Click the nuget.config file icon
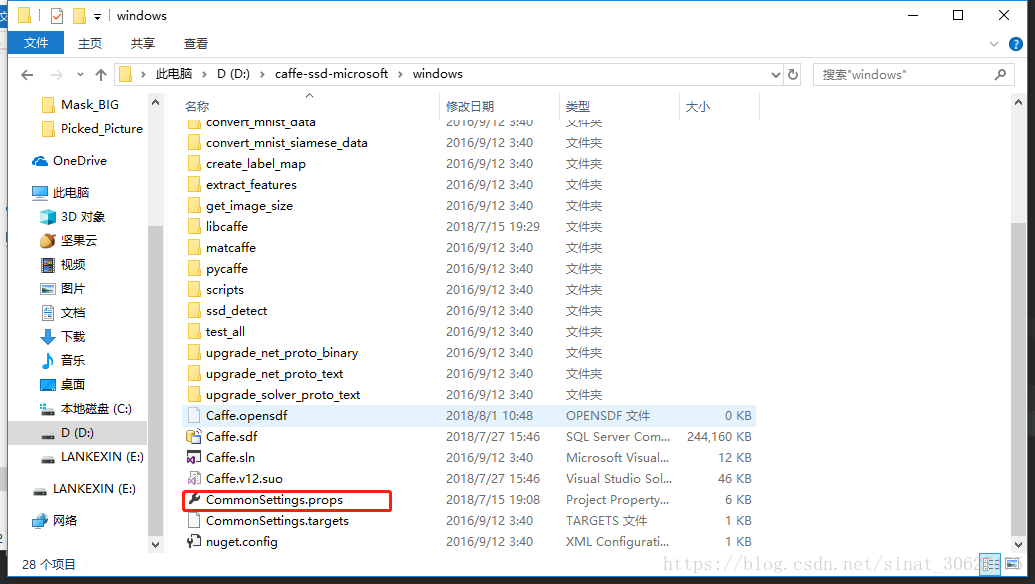This screenshot has height=584, width=1035. tap(194, 541)
